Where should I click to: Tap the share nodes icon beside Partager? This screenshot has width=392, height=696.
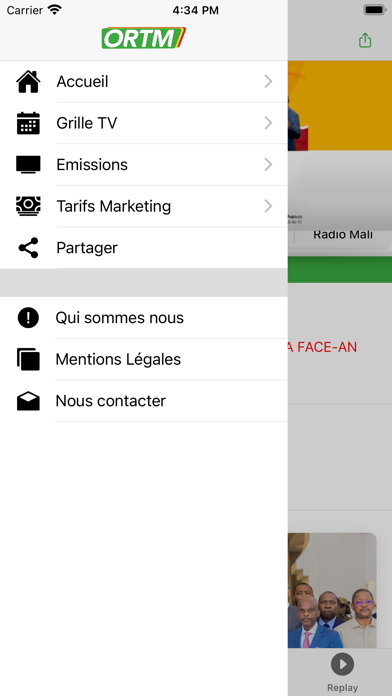(x=28, y=248)
